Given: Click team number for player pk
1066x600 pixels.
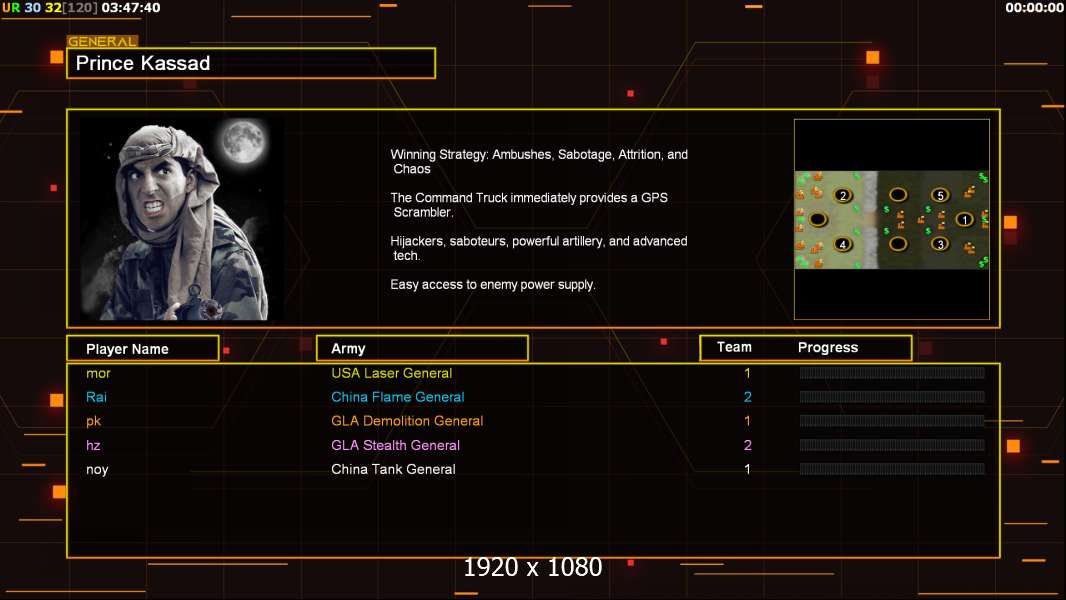Looking at the screenshot, I should (x=747, y=421).
